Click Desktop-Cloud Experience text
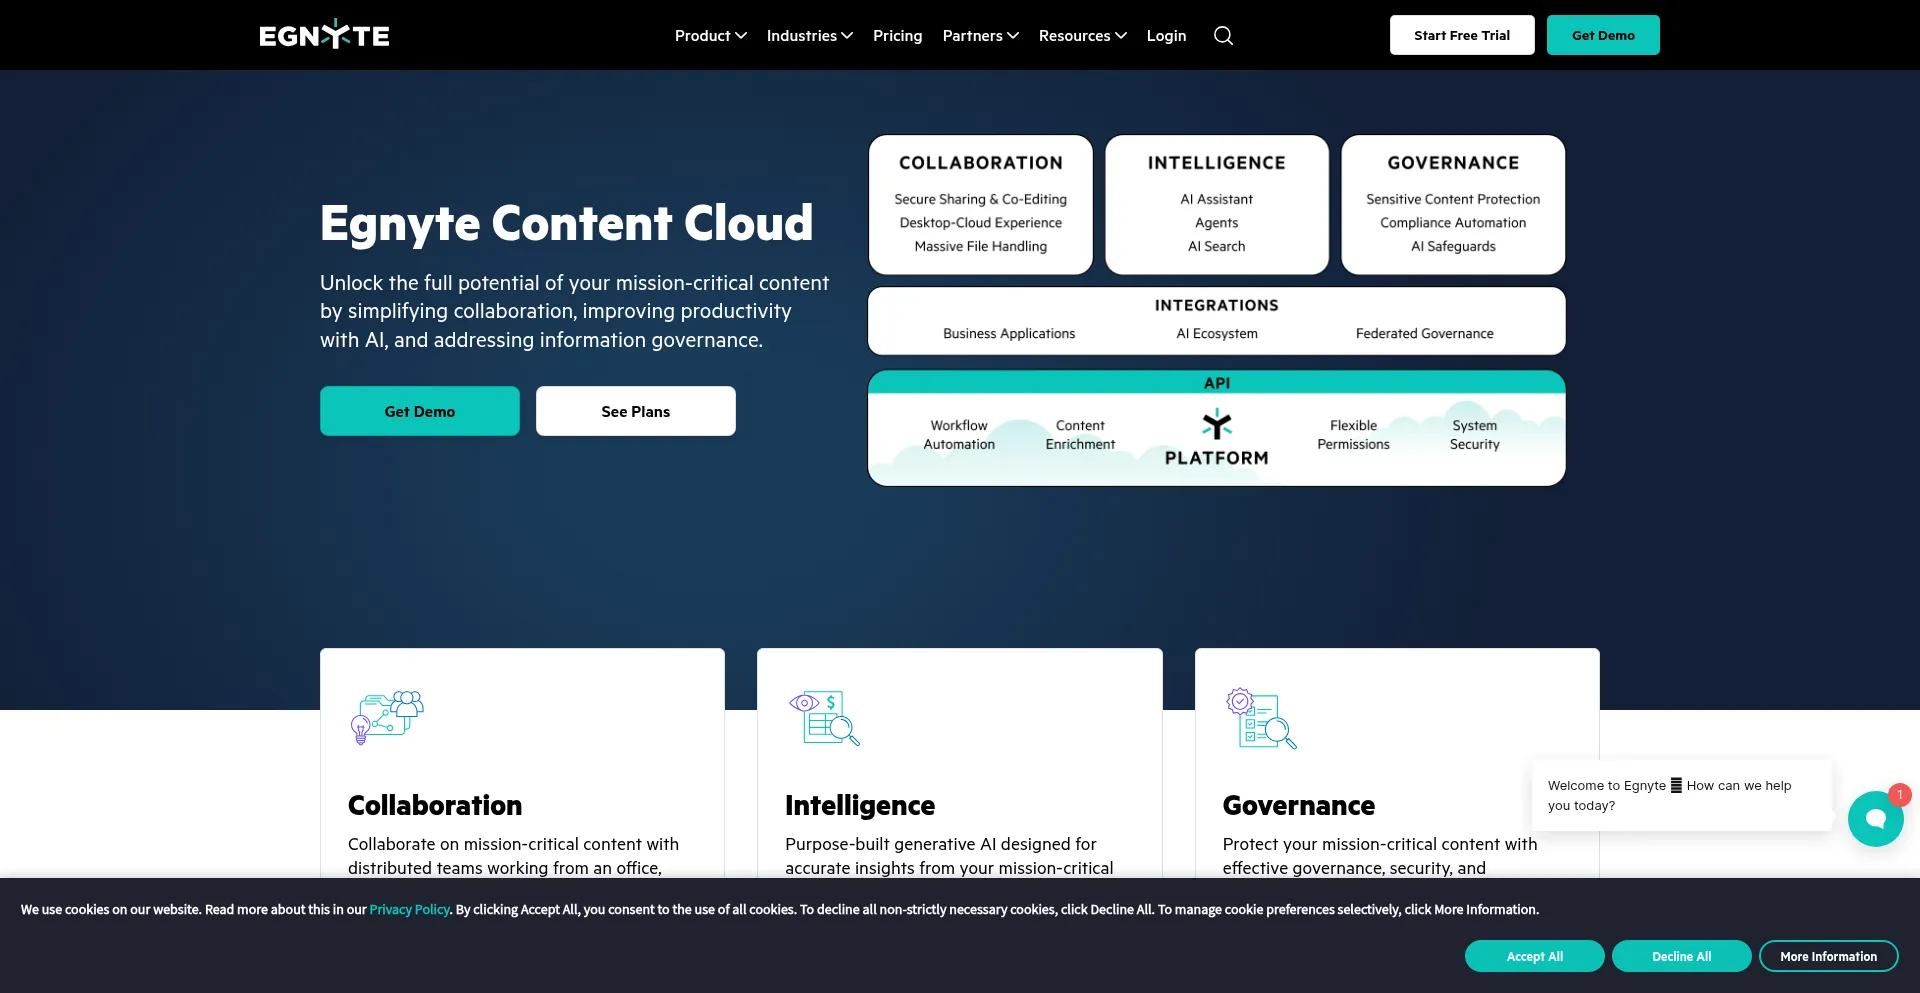Viewport: 1920px width, 993px height. (981, 222)
